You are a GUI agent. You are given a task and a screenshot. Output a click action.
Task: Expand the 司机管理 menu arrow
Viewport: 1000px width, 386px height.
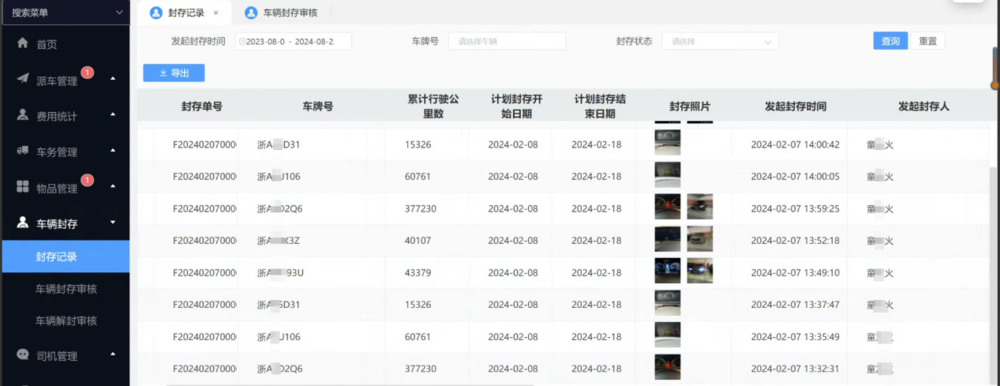[113, 355]
